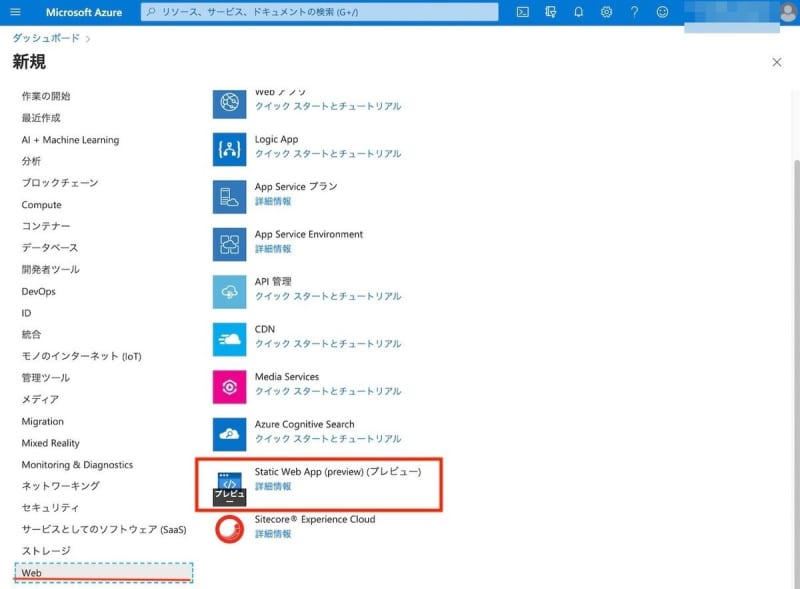Image resolution: width=800 pixels, height=589 pixels.
Task: Click the App Service Environment icon
Action: (229, 244)
